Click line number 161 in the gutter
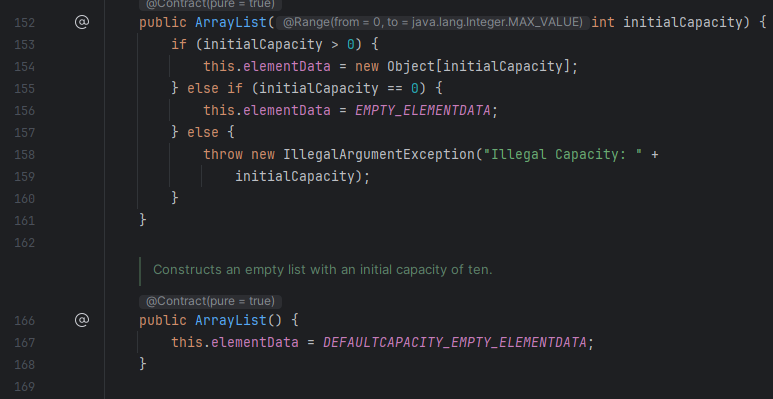This screenshot has height=399, width=773. pos(25,220)
